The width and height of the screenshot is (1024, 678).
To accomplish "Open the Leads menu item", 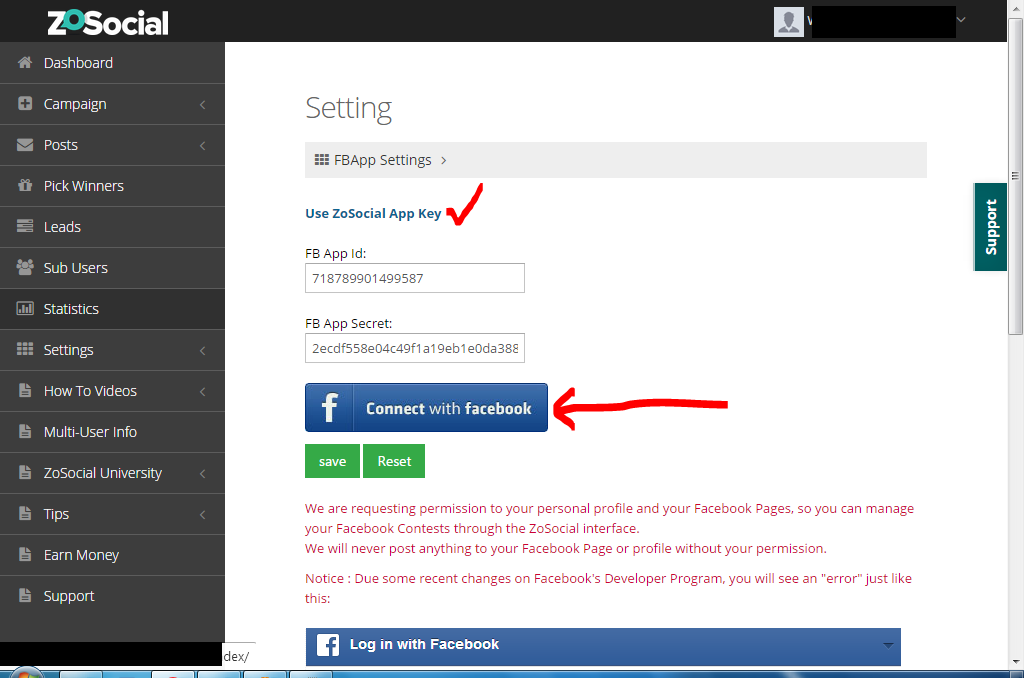I will tap(112, 227).
